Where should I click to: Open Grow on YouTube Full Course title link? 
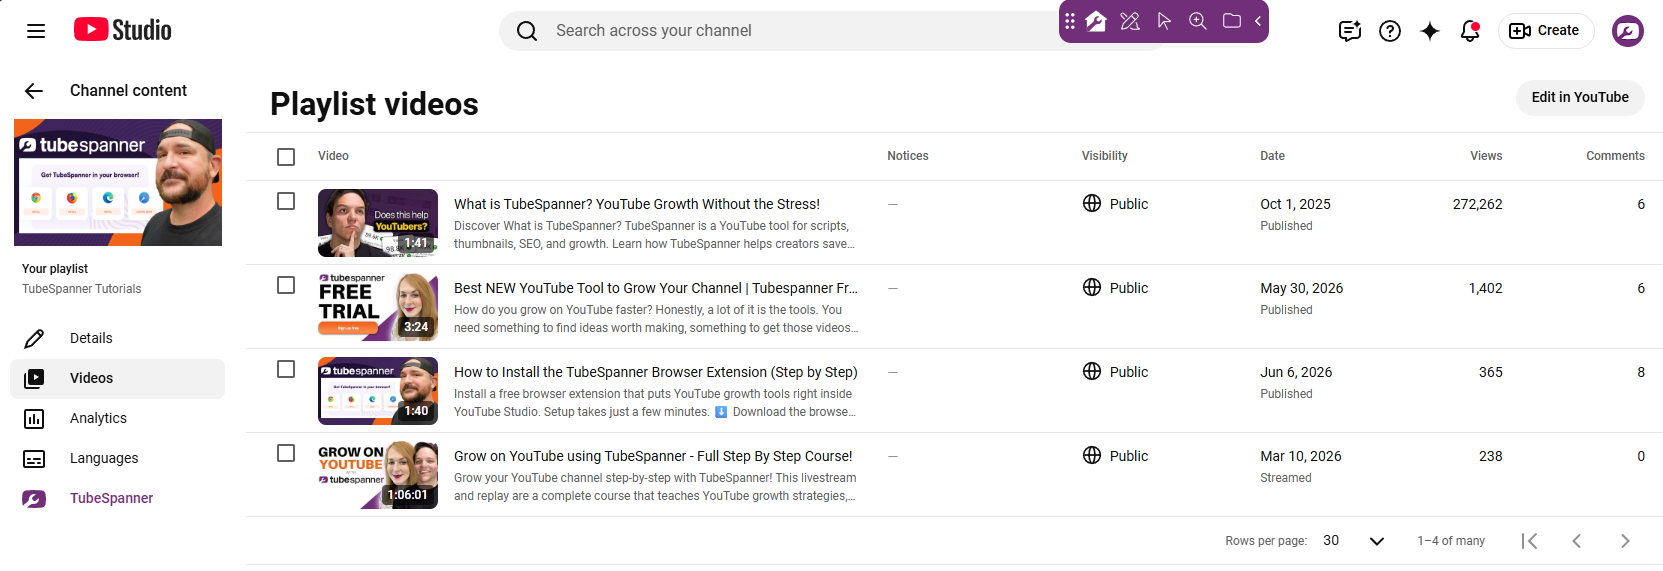pos(653,456)
